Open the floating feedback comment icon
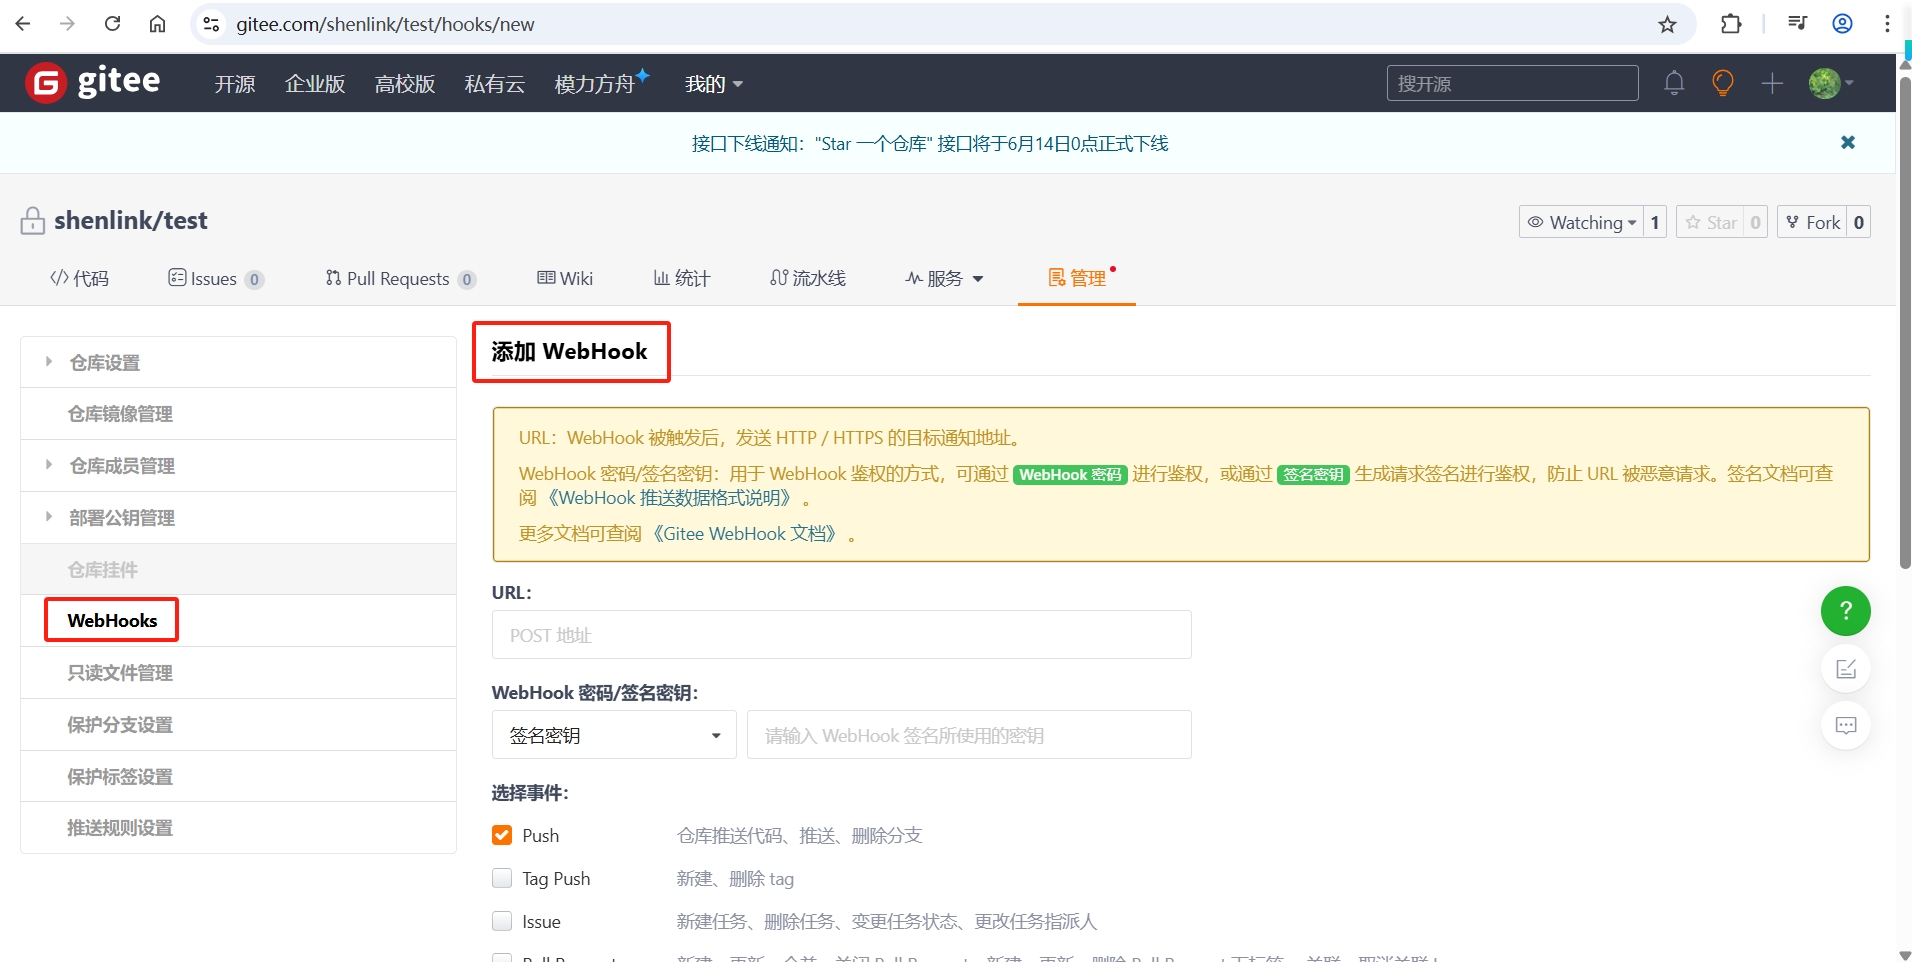The height and width of the screenshot is (962, 1912). pyautogui.click(x=1846, y=725)
